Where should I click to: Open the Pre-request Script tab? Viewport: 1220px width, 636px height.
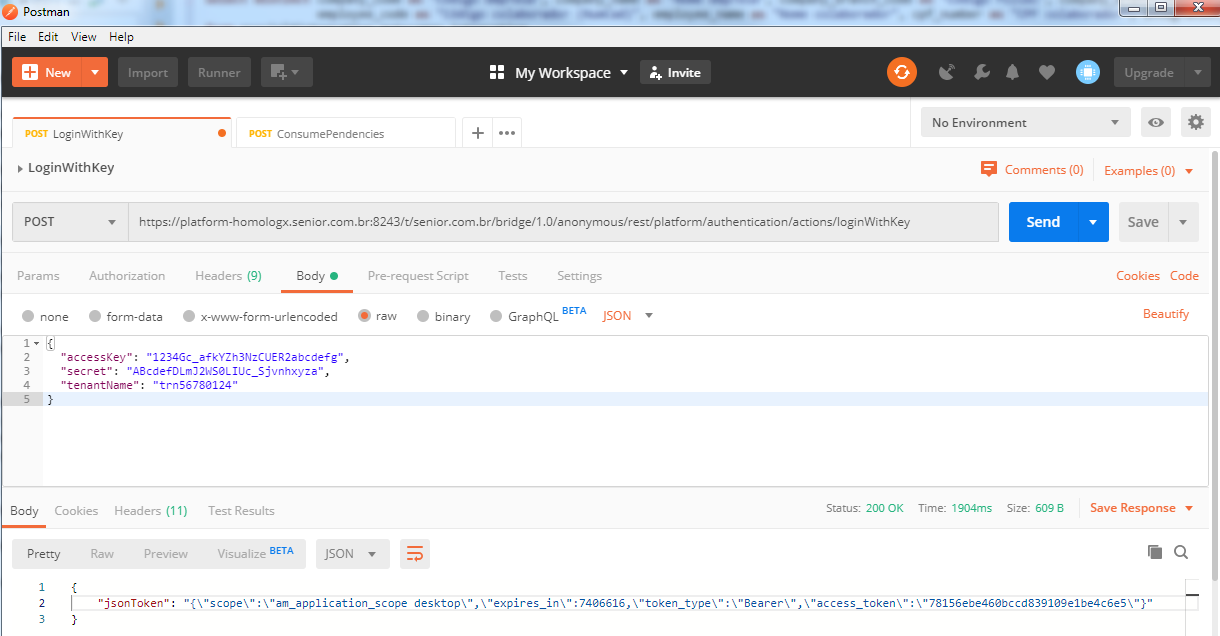coord(418,275)
